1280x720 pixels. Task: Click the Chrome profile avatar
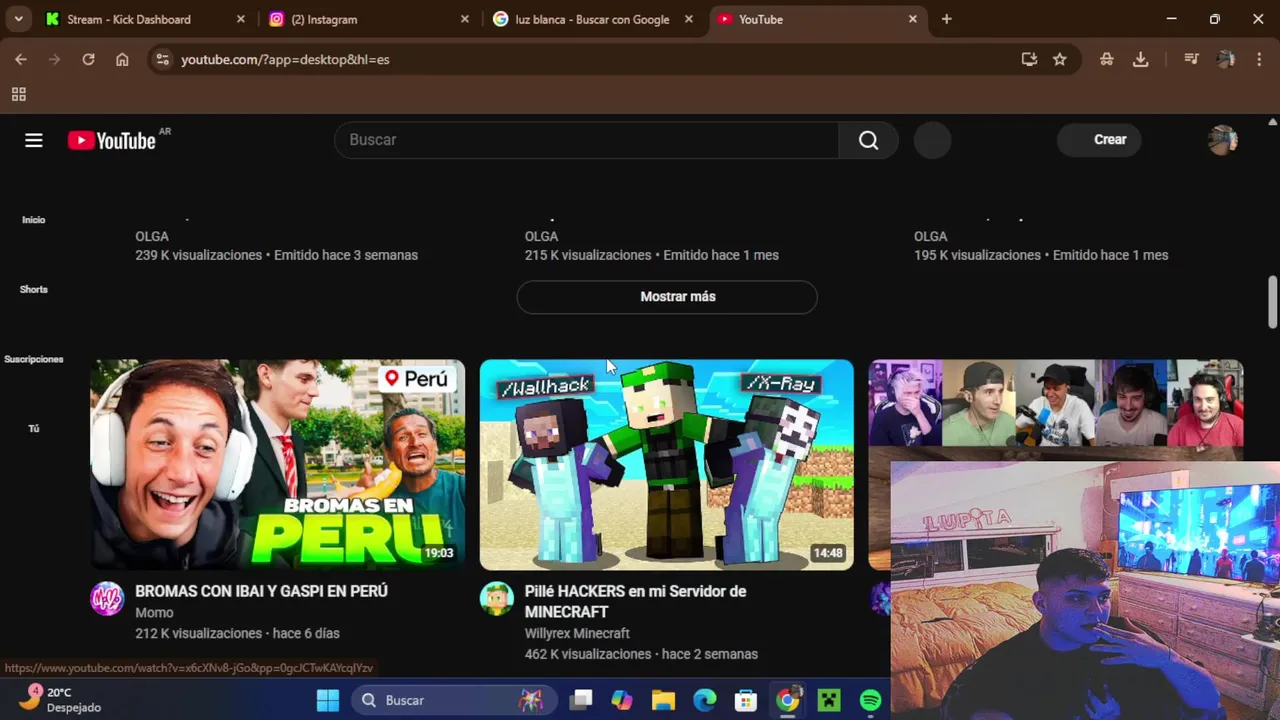point(1225,60)
